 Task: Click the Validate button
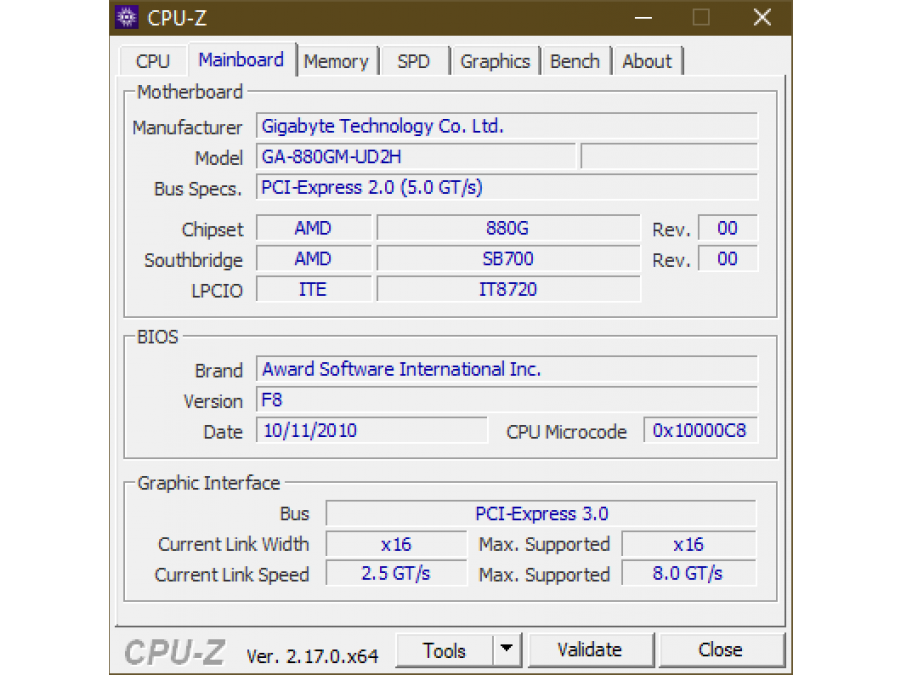tap(589, 650)
